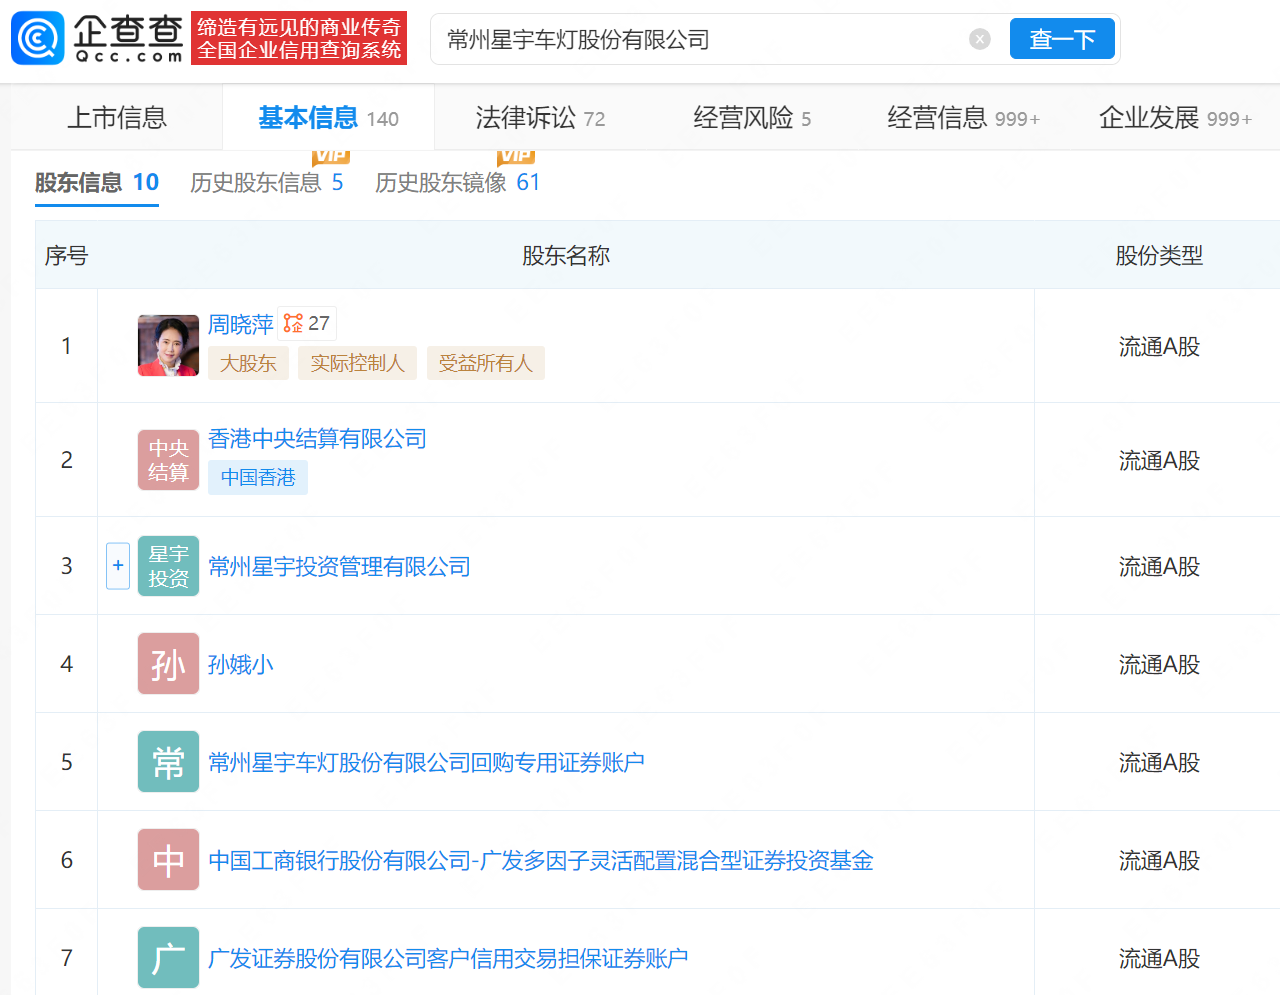Click the 股份类型 column header

tap(1159, 256)
